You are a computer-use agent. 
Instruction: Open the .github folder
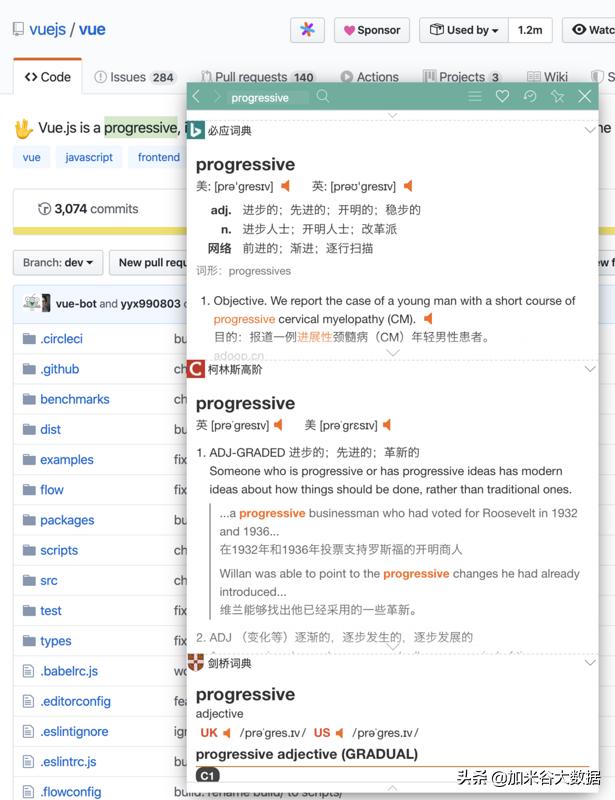(60, 369)
